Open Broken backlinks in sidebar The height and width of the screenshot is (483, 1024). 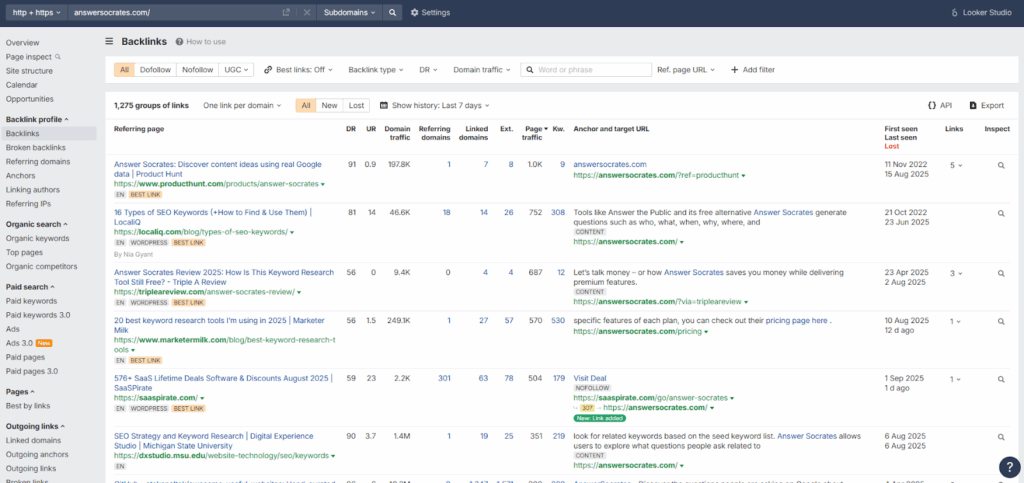pos(35,148)
